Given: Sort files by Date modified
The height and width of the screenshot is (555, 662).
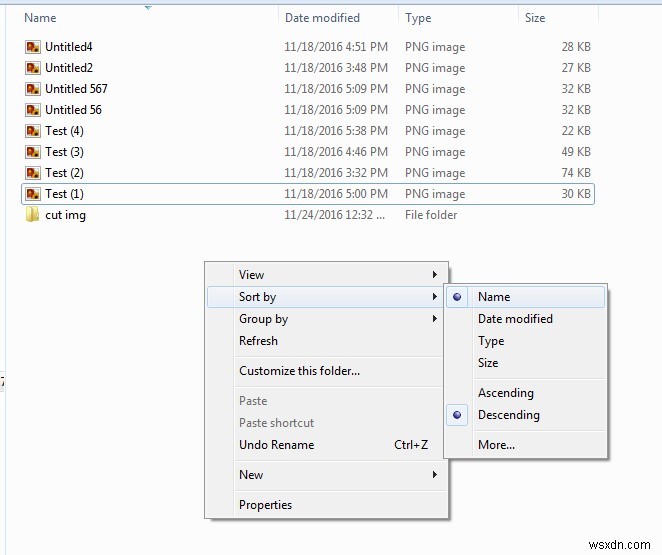Looking at the screenshot, I should point(515,319).
